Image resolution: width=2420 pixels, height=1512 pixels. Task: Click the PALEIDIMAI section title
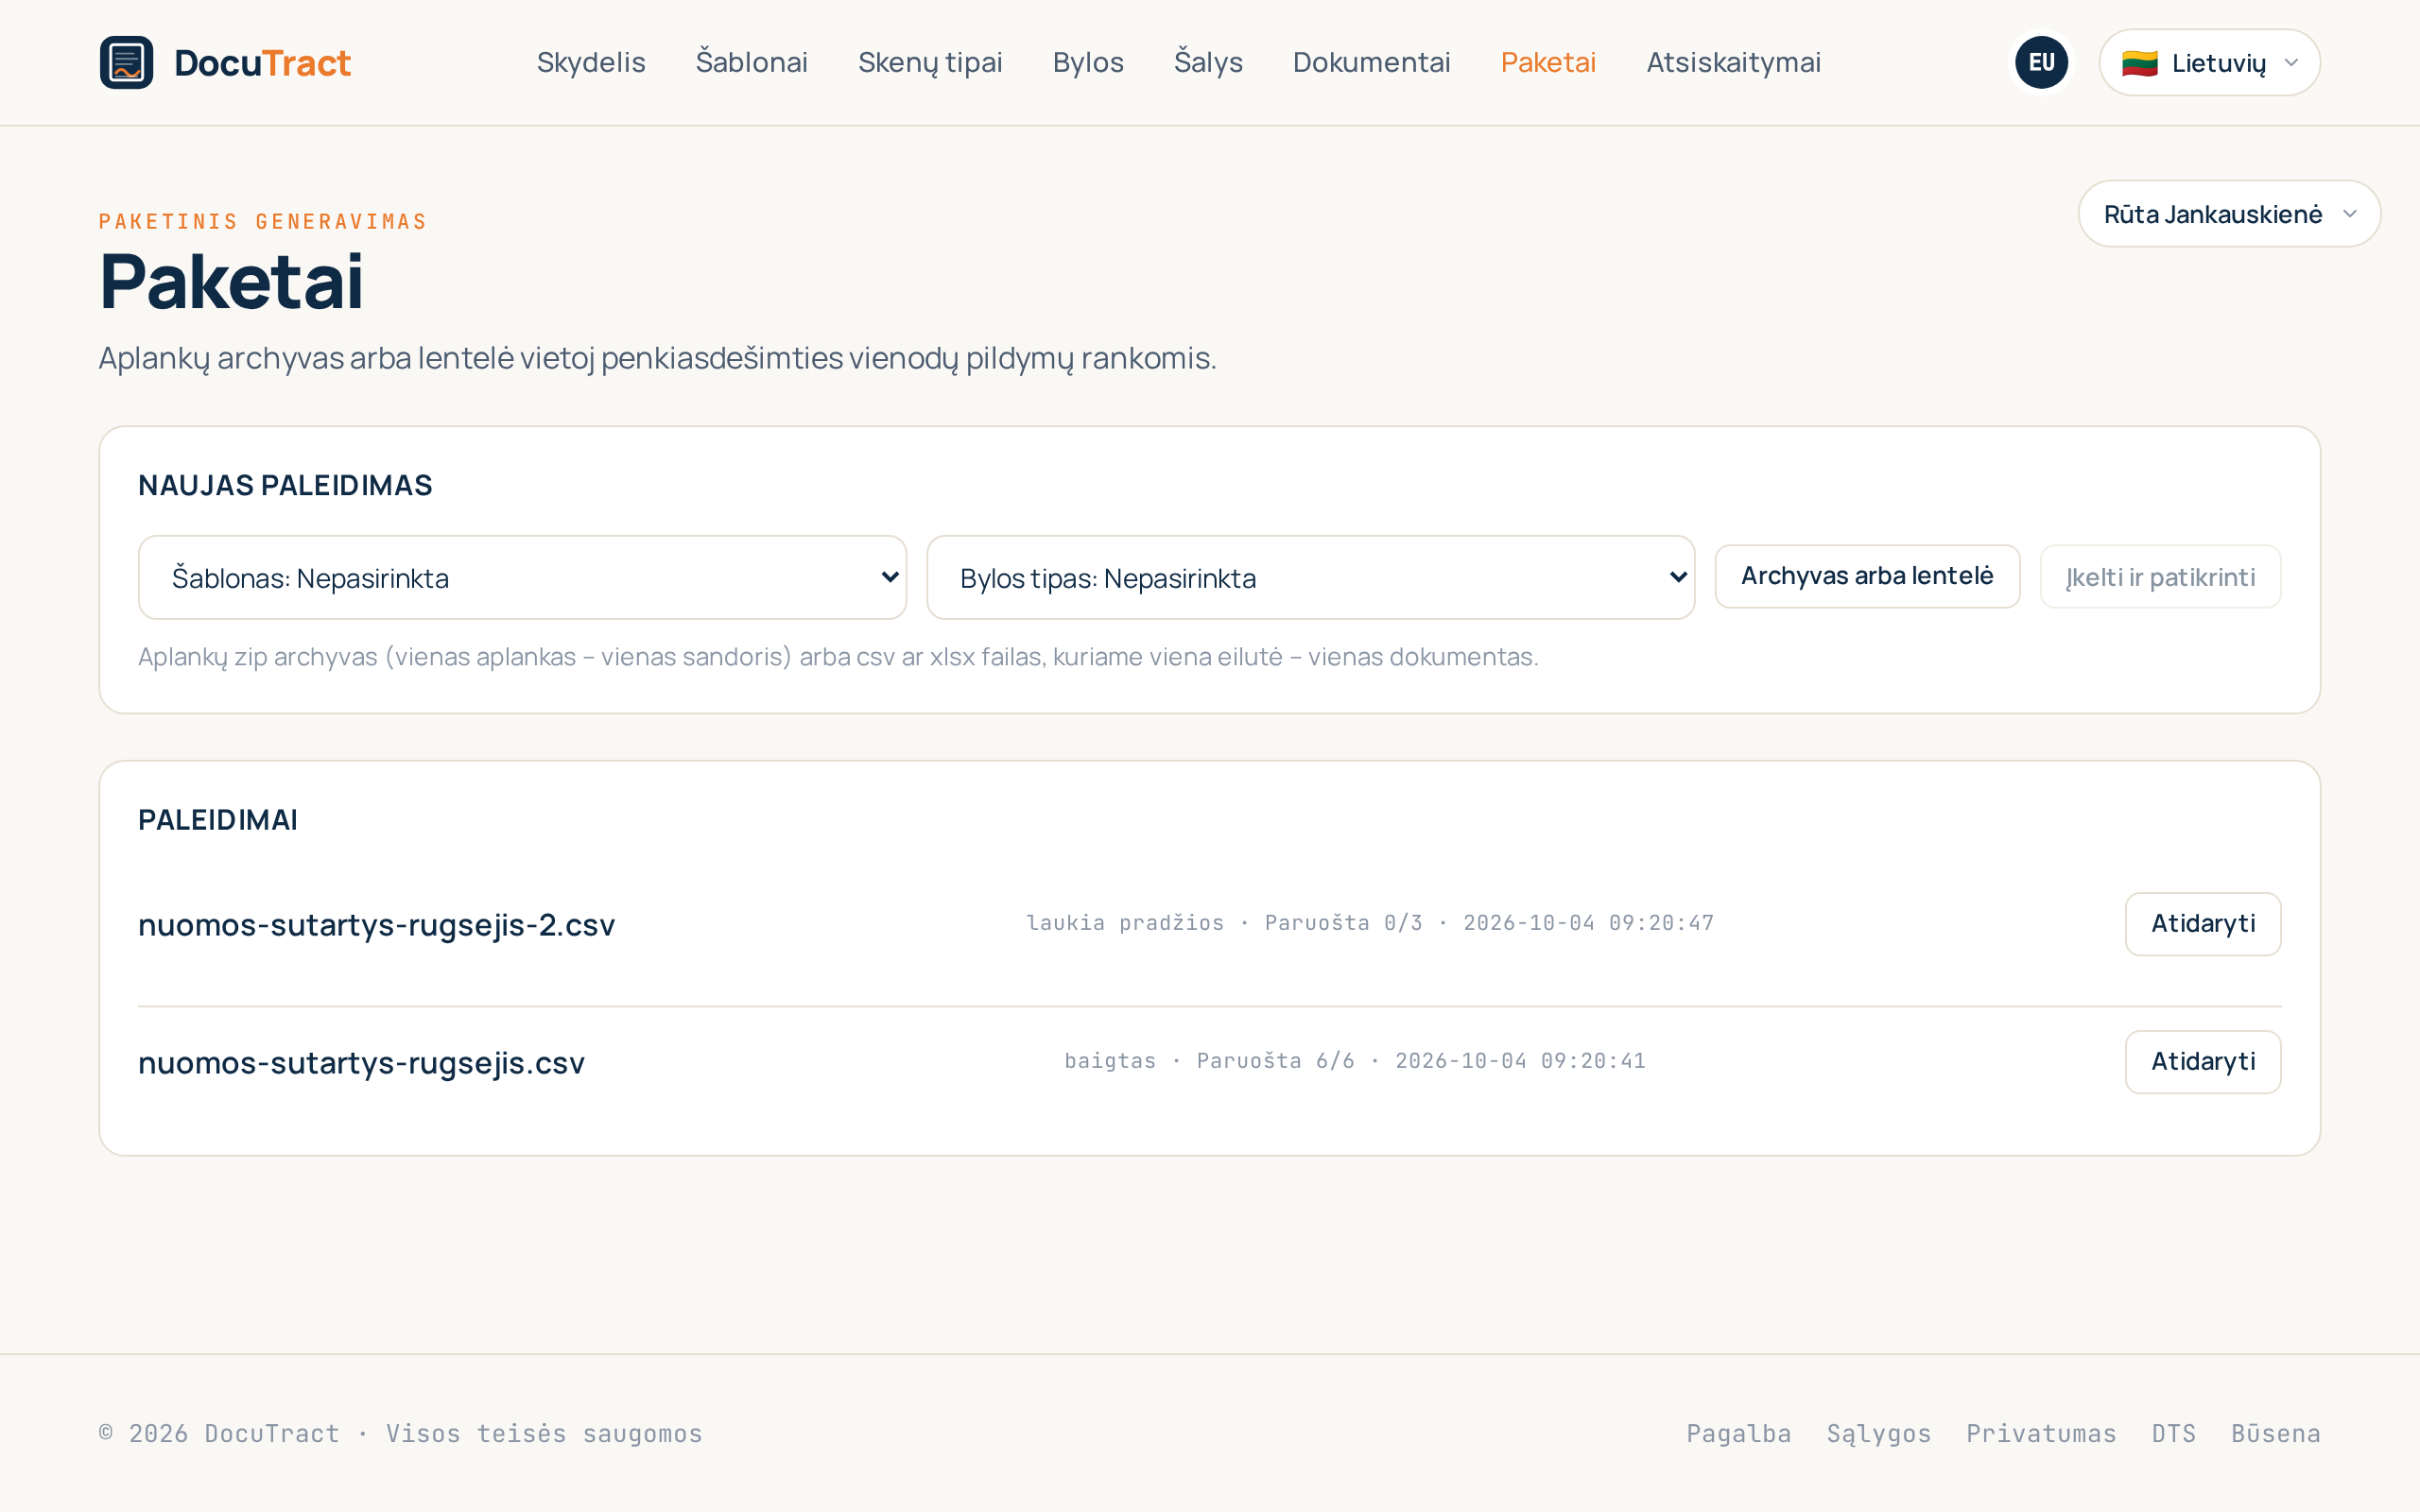coord(217,820)
